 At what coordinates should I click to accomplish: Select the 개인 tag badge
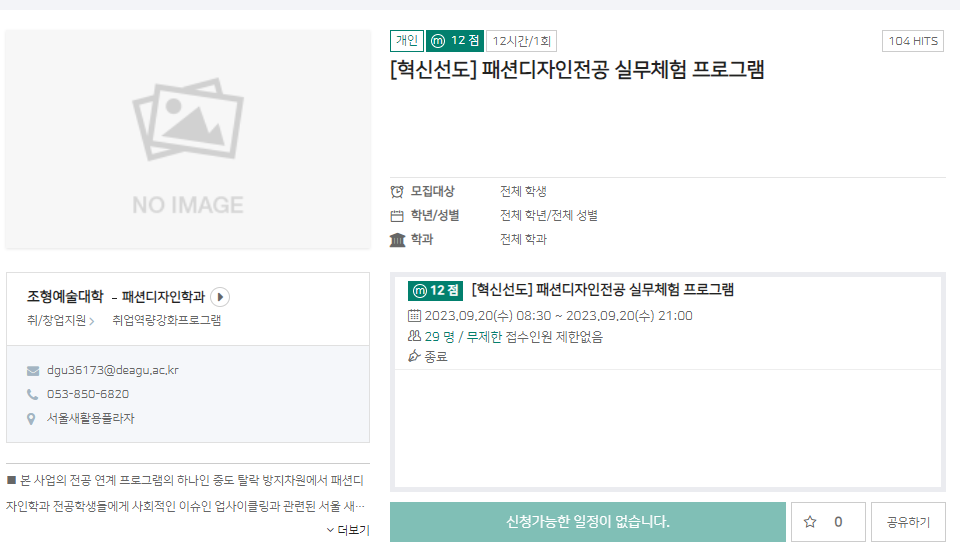point(406,41)
